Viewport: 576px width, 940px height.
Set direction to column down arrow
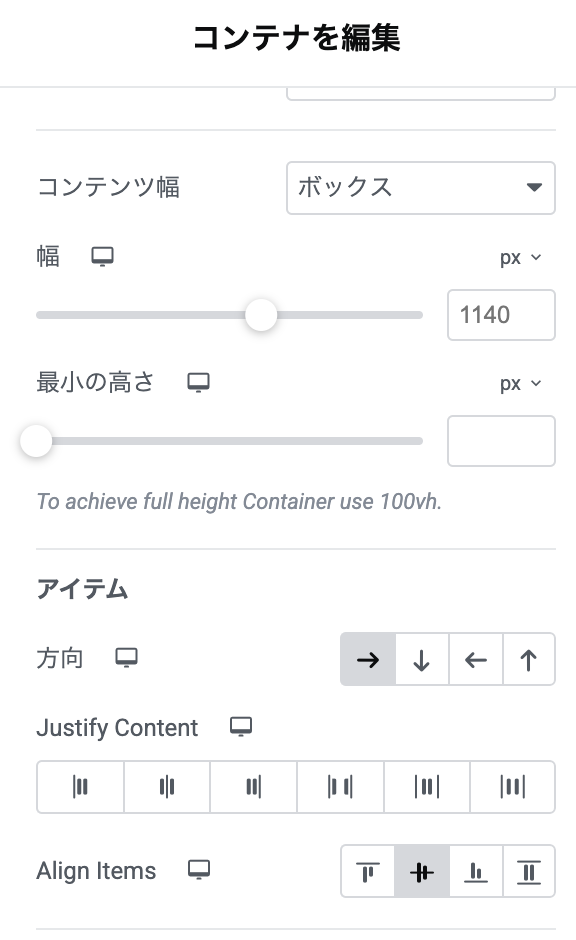pos(422,659)
